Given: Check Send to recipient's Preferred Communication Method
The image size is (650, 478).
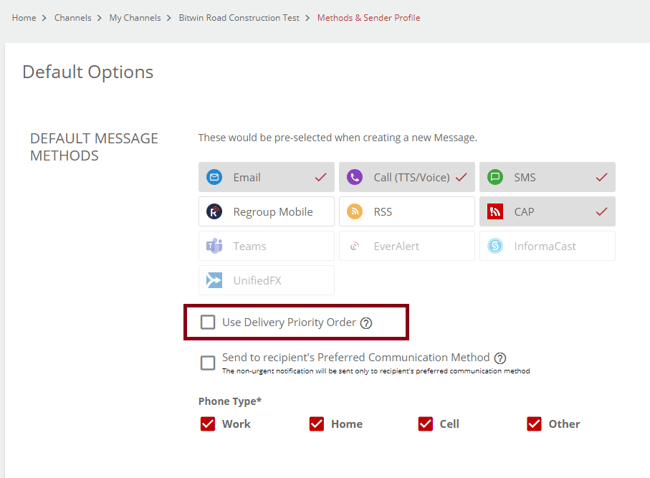Looking at the screenshot, I should (208, 363).
